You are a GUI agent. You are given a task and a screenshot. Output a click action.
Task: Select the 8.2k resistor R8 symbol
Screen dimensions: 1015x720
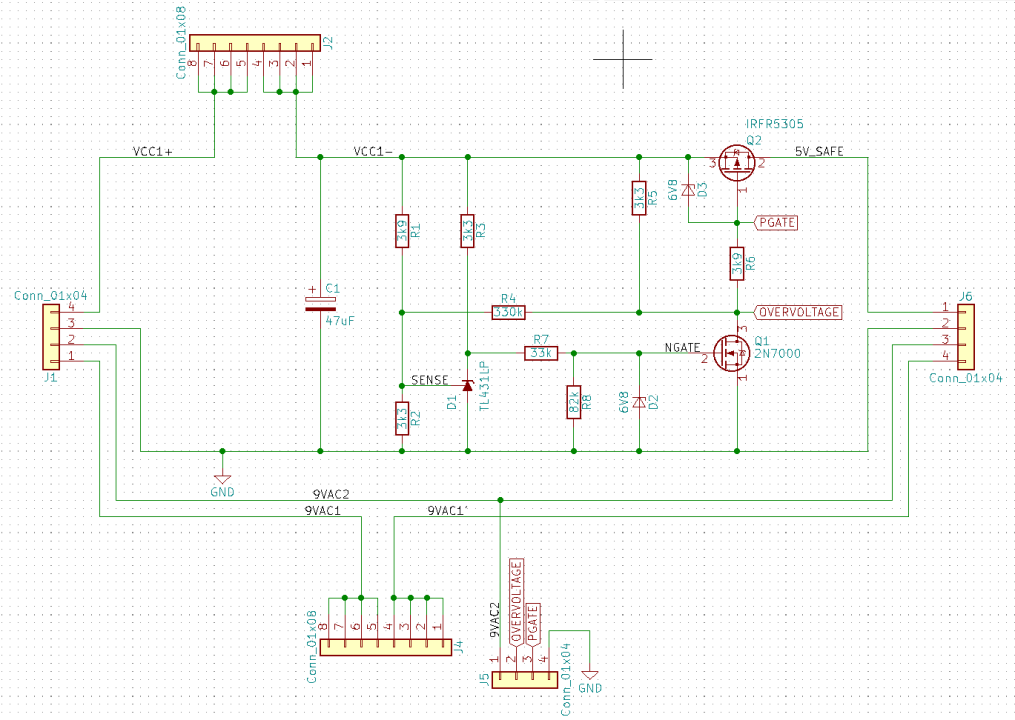point(575,404)
